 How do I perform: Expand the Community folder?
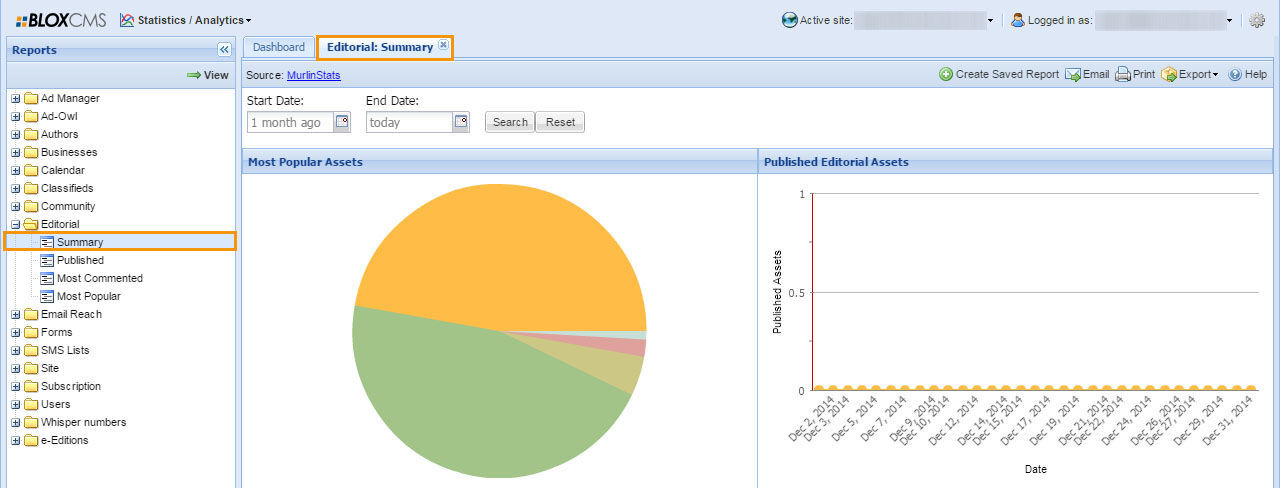(16, 206)
